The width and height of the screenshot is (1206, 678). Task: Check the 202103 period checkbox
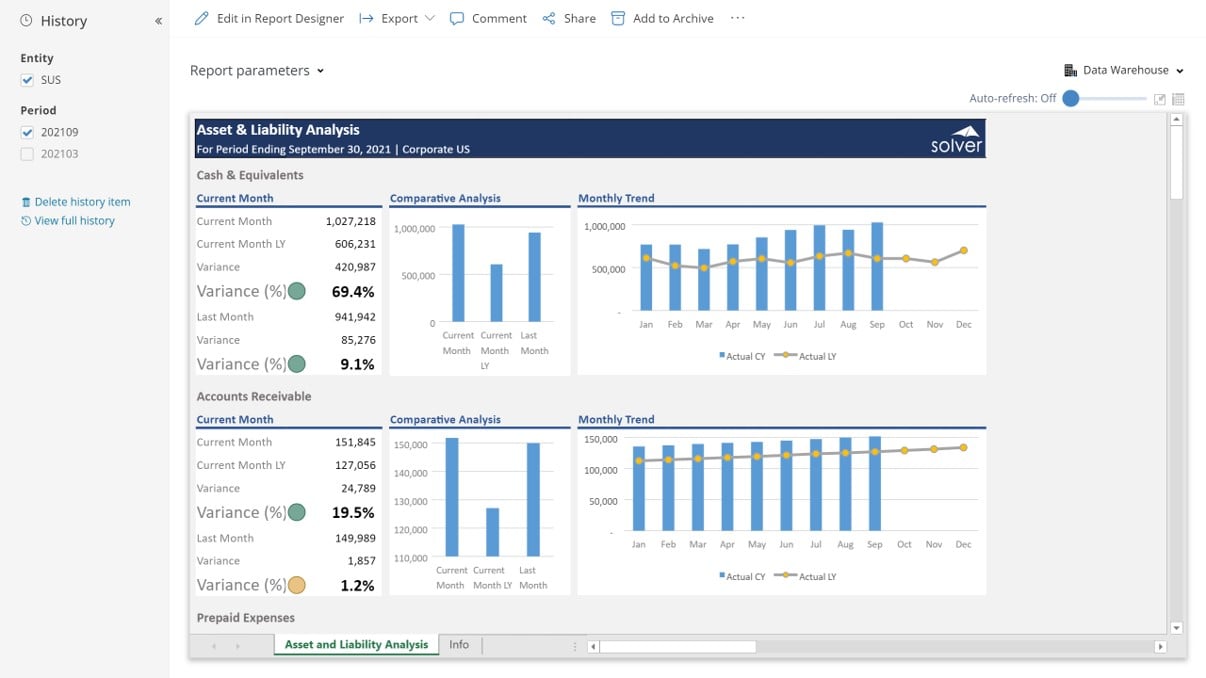click(27, 154)
